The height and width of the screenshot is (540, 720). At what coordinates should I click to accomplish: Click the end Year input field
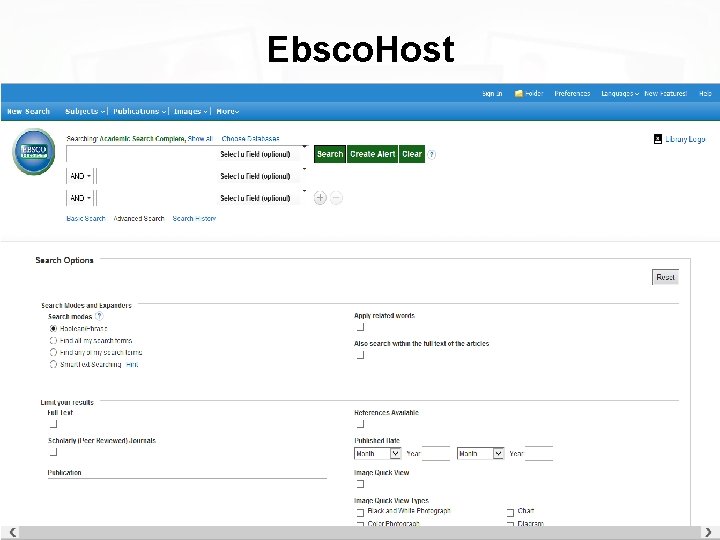click(539, 454)
